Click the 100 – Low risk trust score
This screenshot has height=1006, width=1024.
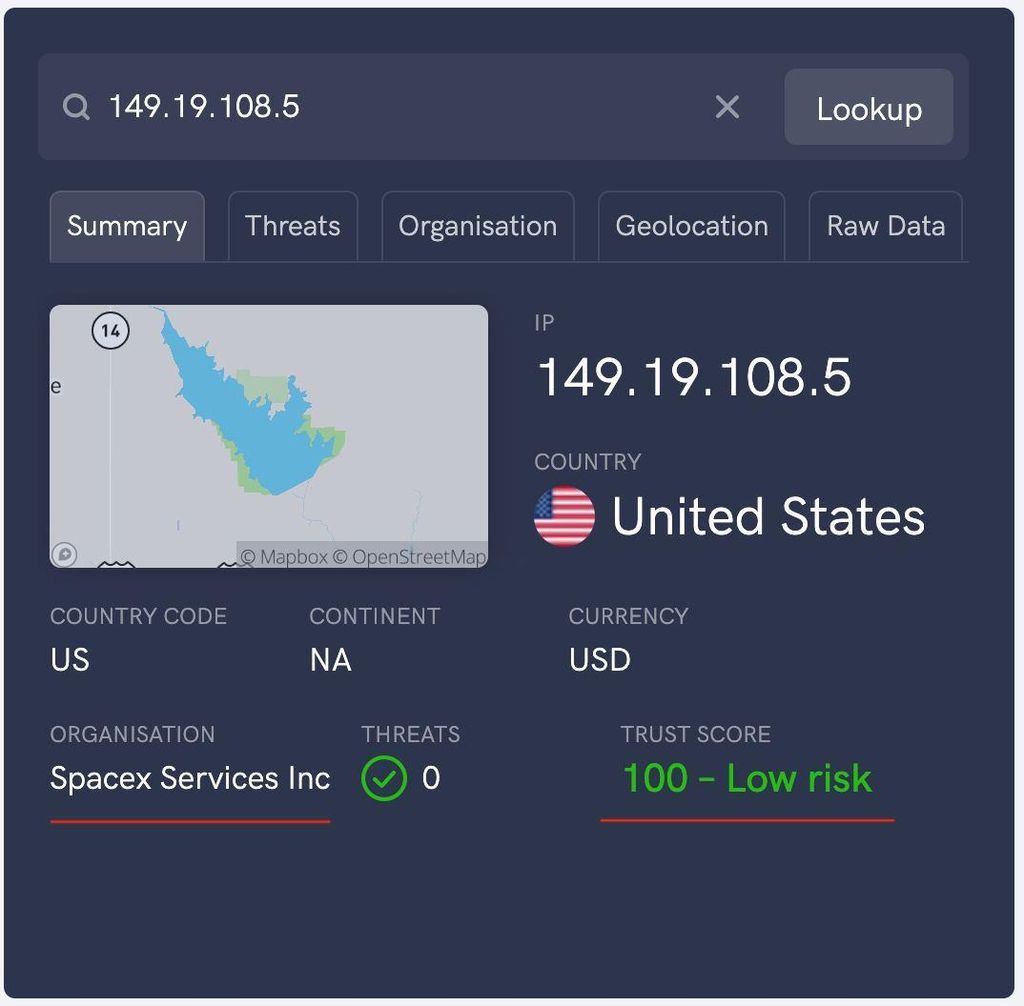pyautogui.click(x=747, y=778)
